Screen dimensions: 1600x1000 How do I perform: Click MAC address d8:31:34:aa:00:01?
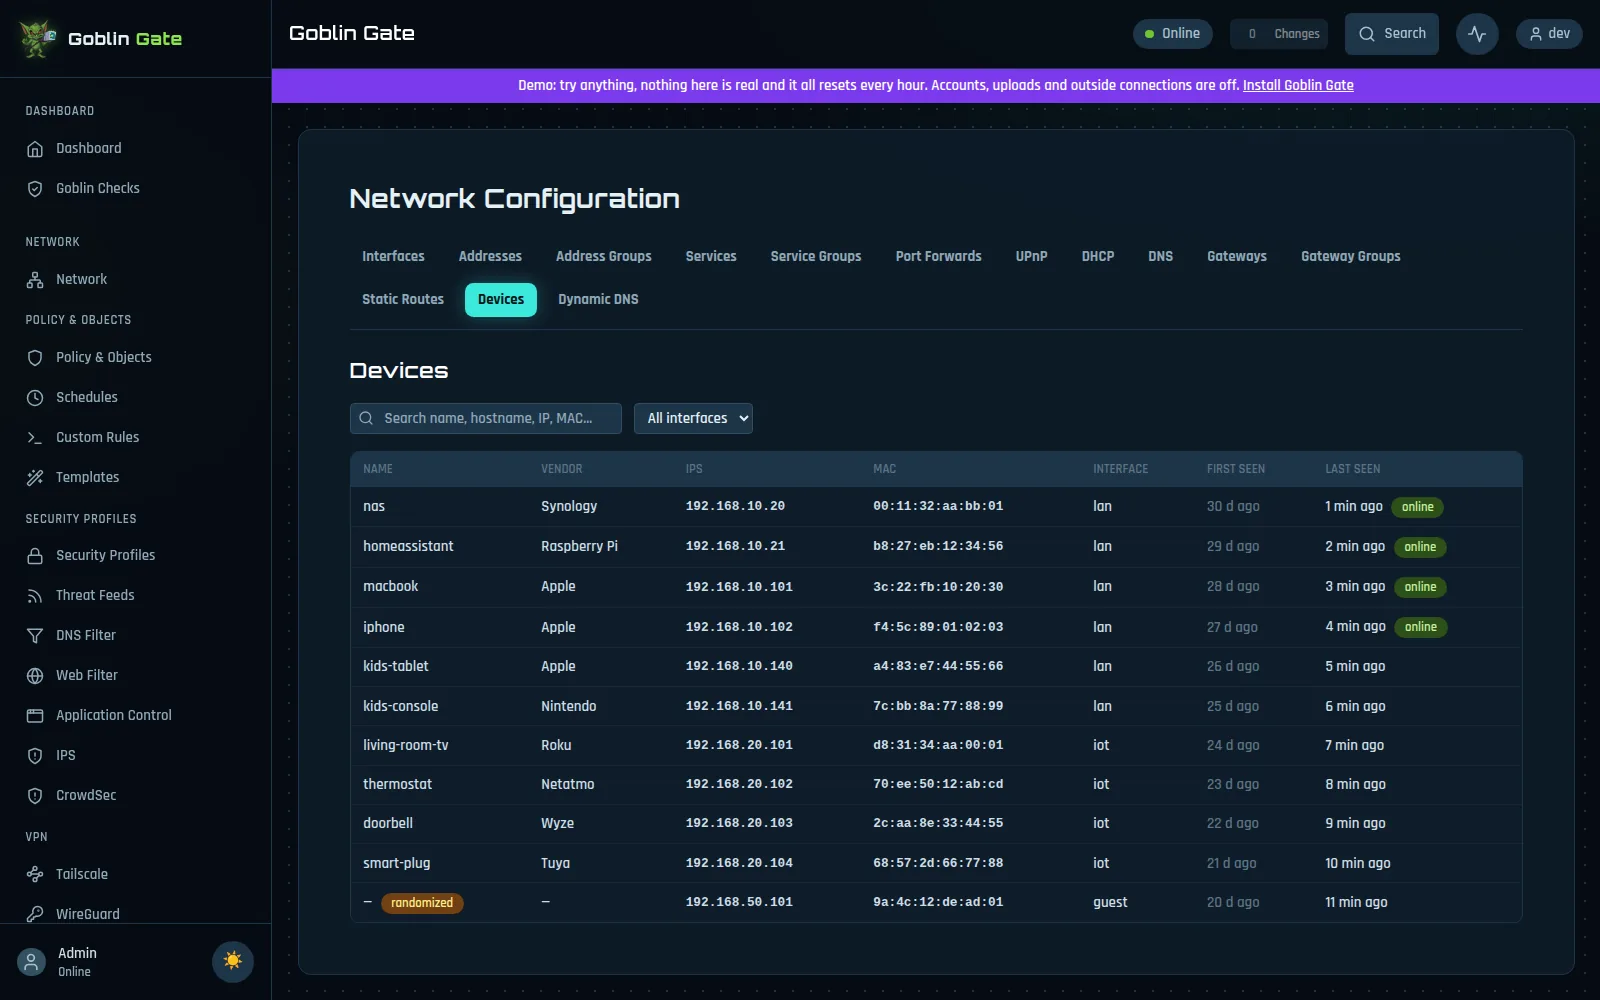(x=938, y=746)
